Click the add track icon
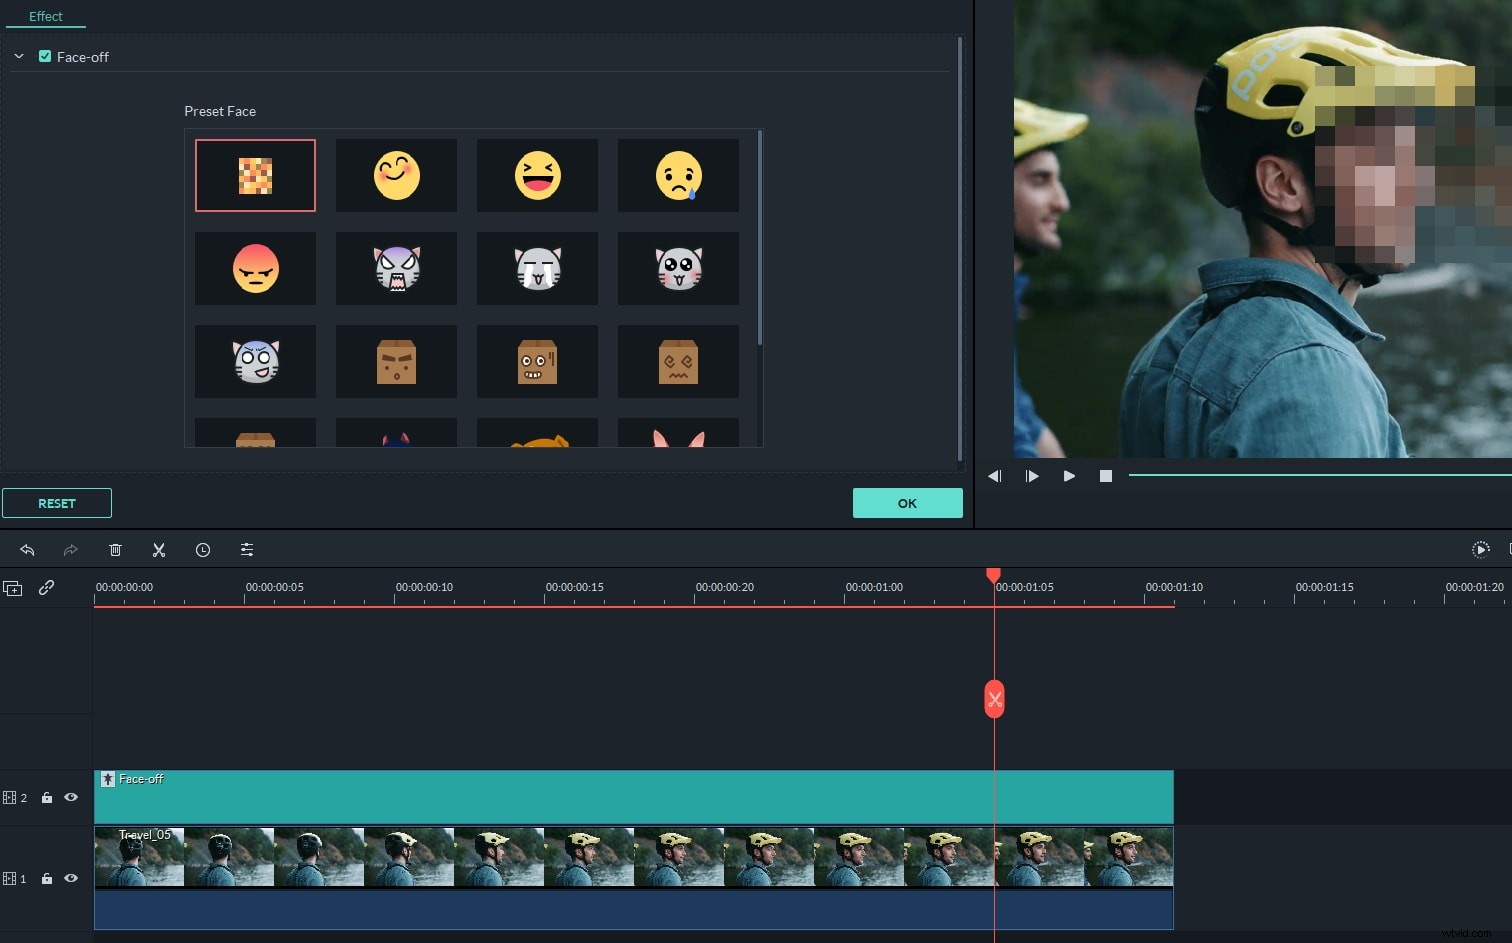Screen dimensions: 1512x943 (13, 588)
